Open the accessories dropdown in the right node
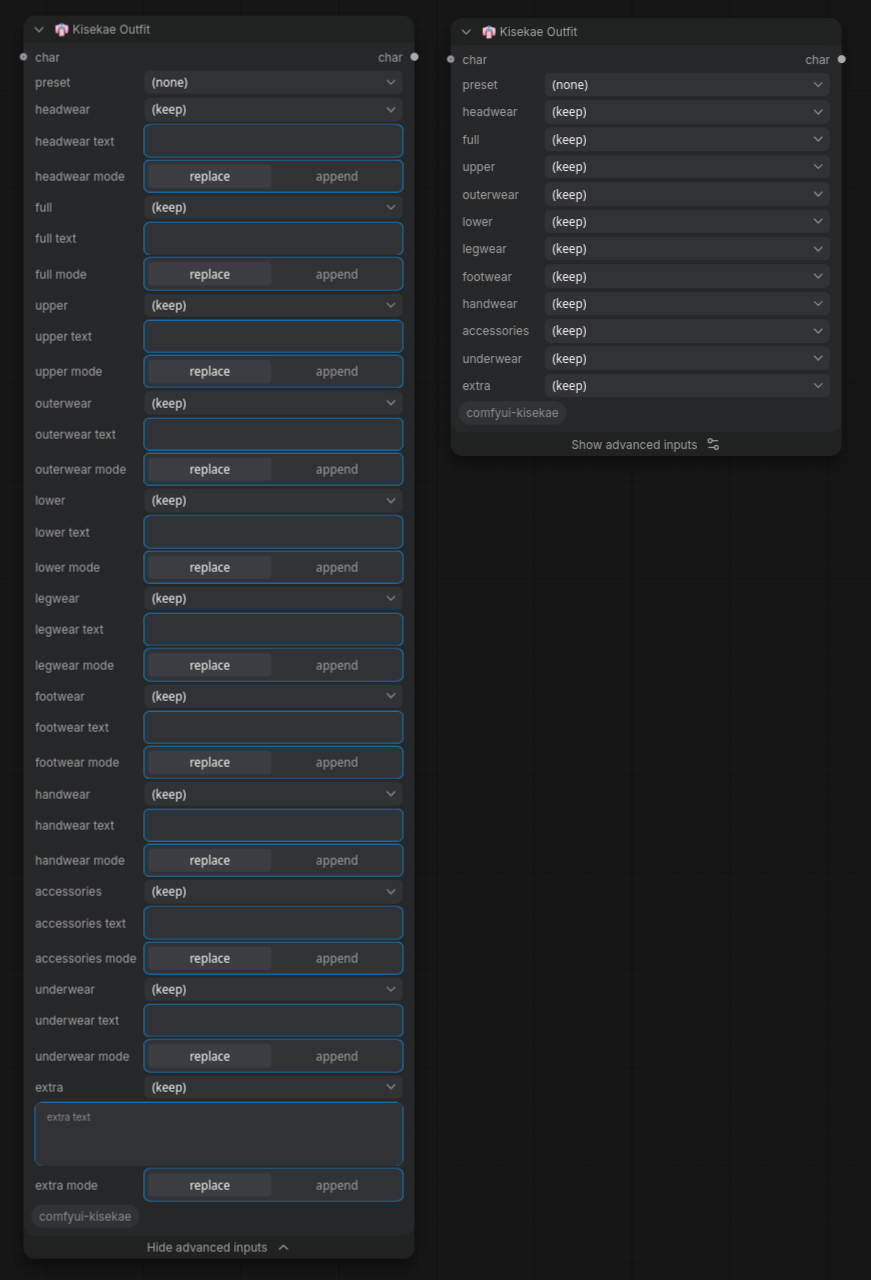 [x=687, y=331]
